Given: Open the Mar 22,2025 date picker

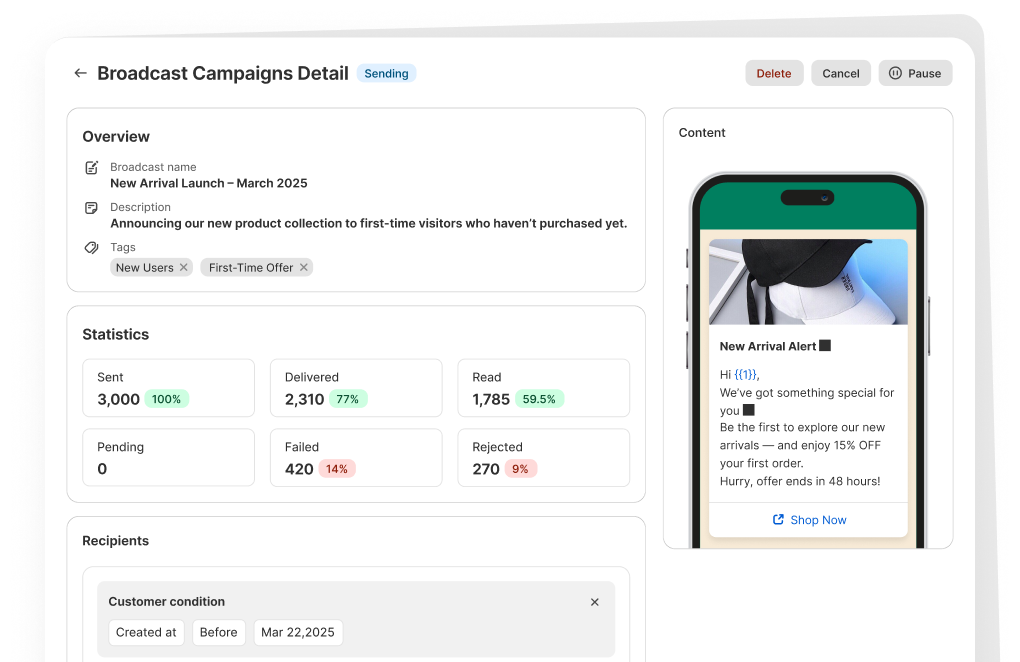Looking at the screenshot, I should point(297,632).
